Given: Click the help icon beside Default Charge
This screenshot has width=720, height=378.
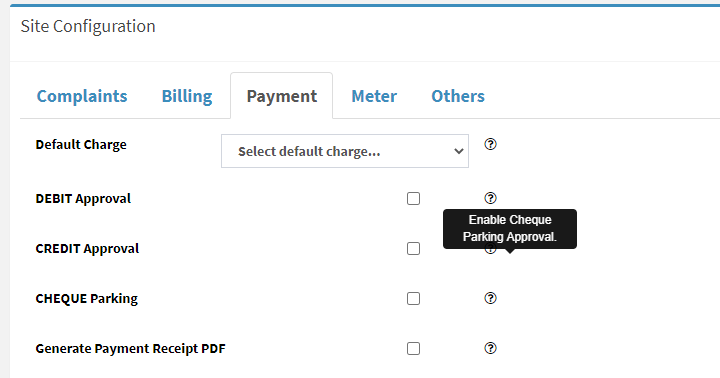Looking at the screenshot, I should (490, 144).
